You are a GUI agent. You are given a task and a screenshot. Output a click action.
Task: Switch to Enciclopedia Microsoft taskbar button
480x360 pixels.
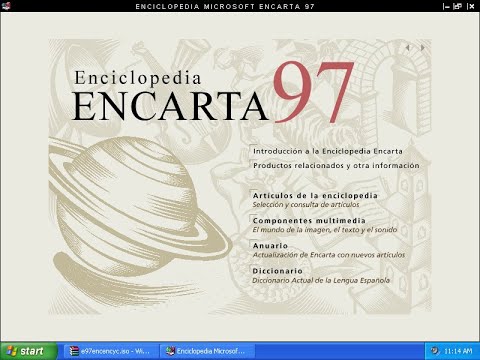point(207,351)
